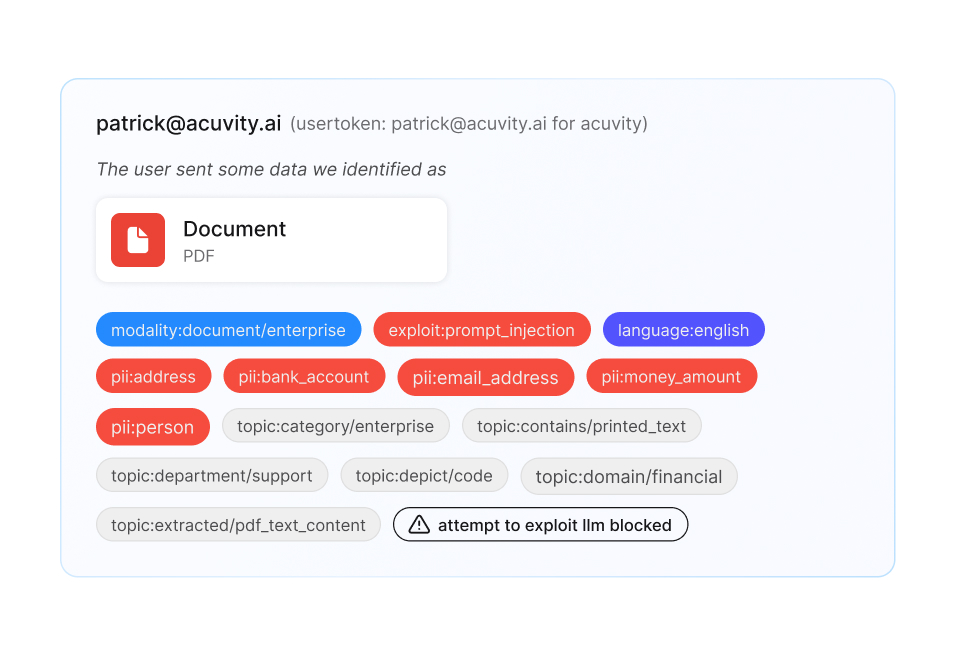Click the pii:address tag
956x656 pixels.
[154, 377]
